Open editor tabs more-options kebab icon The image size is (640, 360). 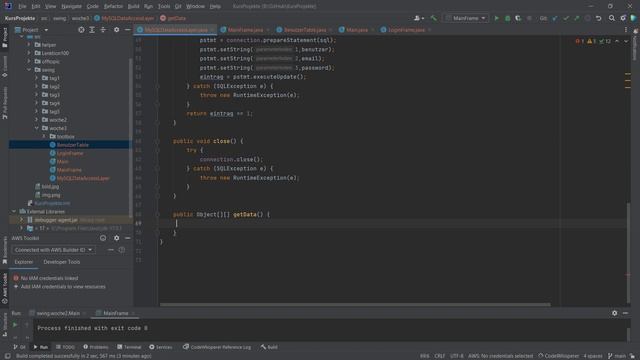tap(626, 30)
